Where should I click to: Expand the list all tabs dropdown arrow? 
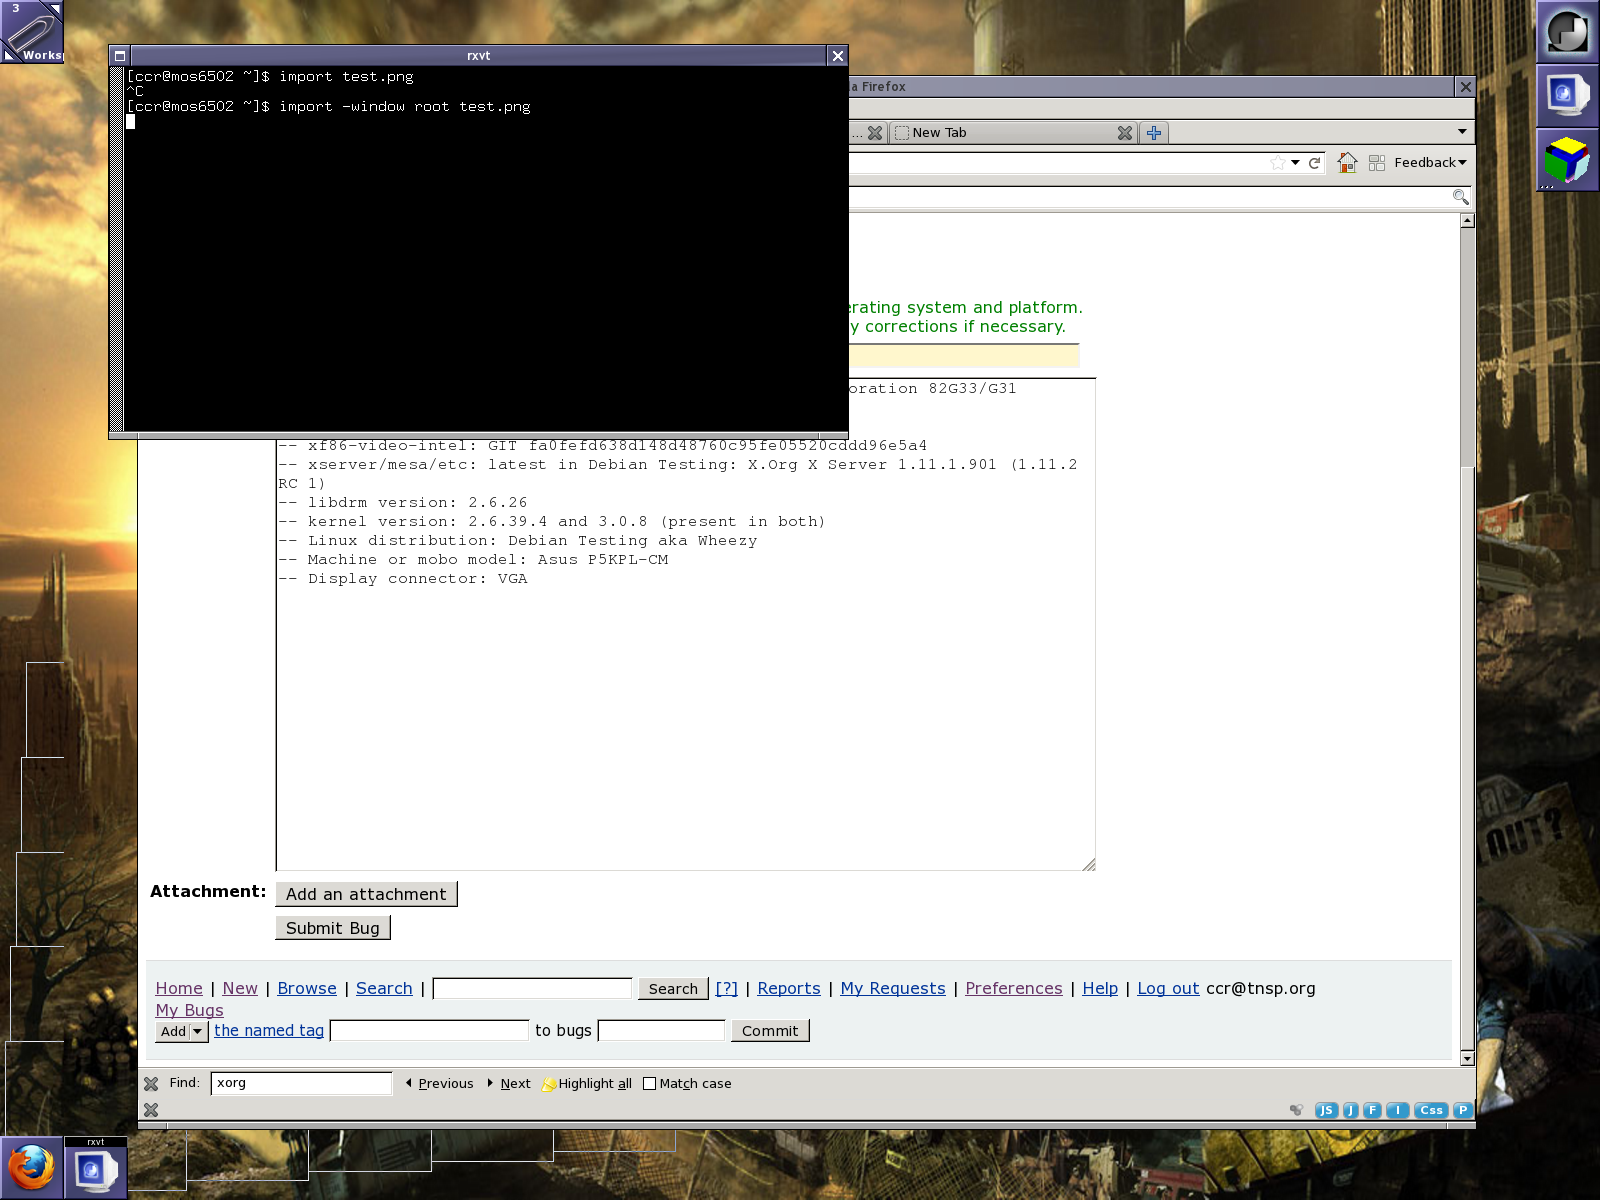[x=1462, y=132]
